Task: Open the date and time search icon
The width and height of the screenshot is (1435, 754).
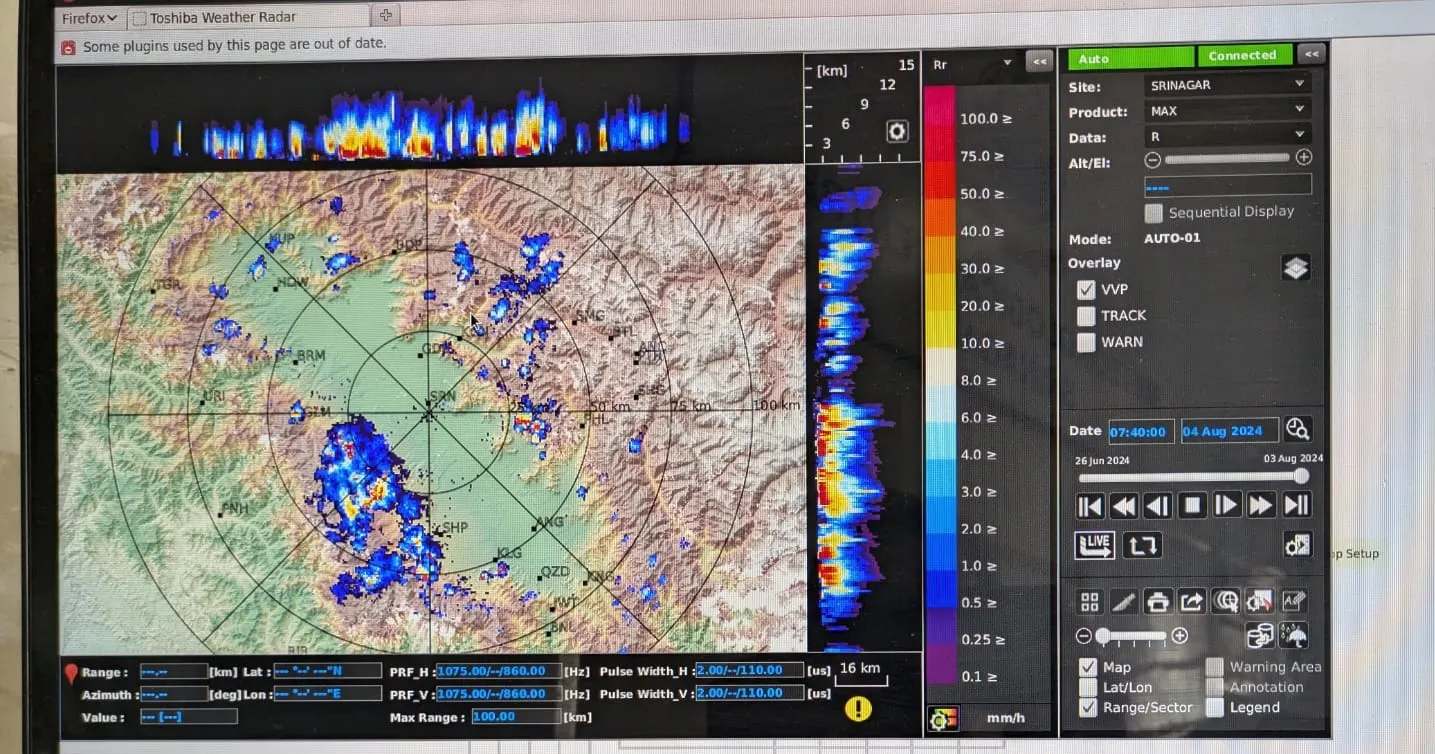Action: (1297, 430)
